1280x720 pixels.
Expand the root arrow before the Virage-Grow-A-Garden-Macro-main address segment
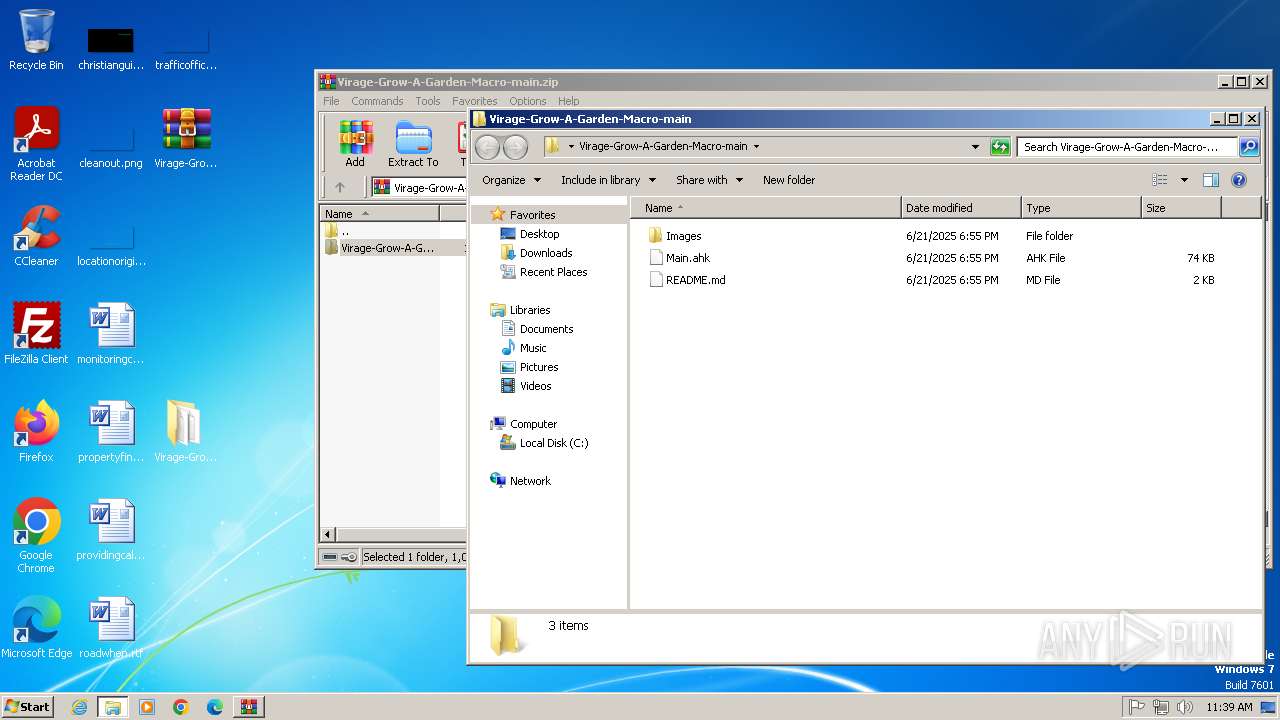click(571, 146)
